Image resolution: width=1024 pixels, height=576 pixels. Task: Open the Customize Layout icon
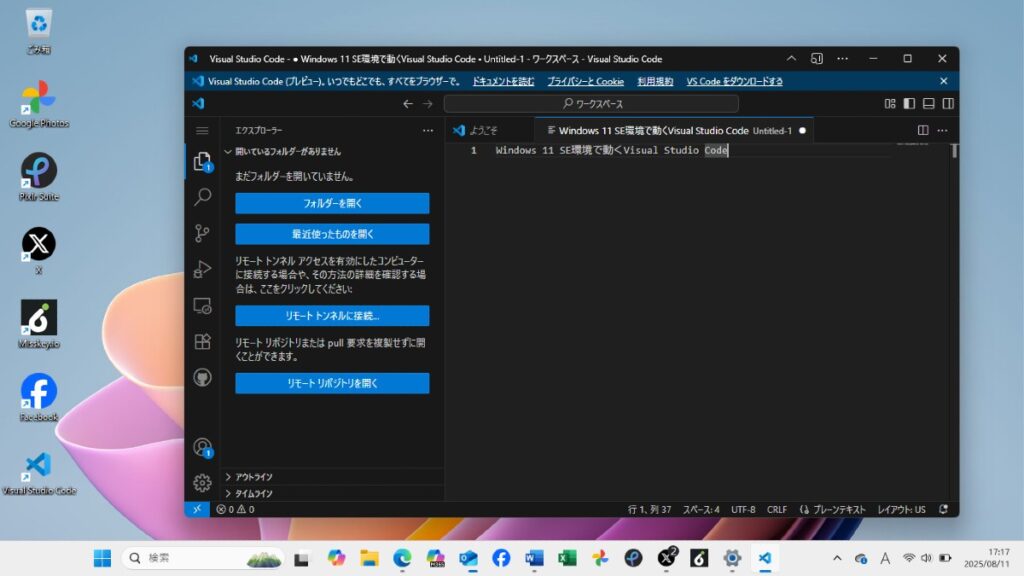point(889,104)
